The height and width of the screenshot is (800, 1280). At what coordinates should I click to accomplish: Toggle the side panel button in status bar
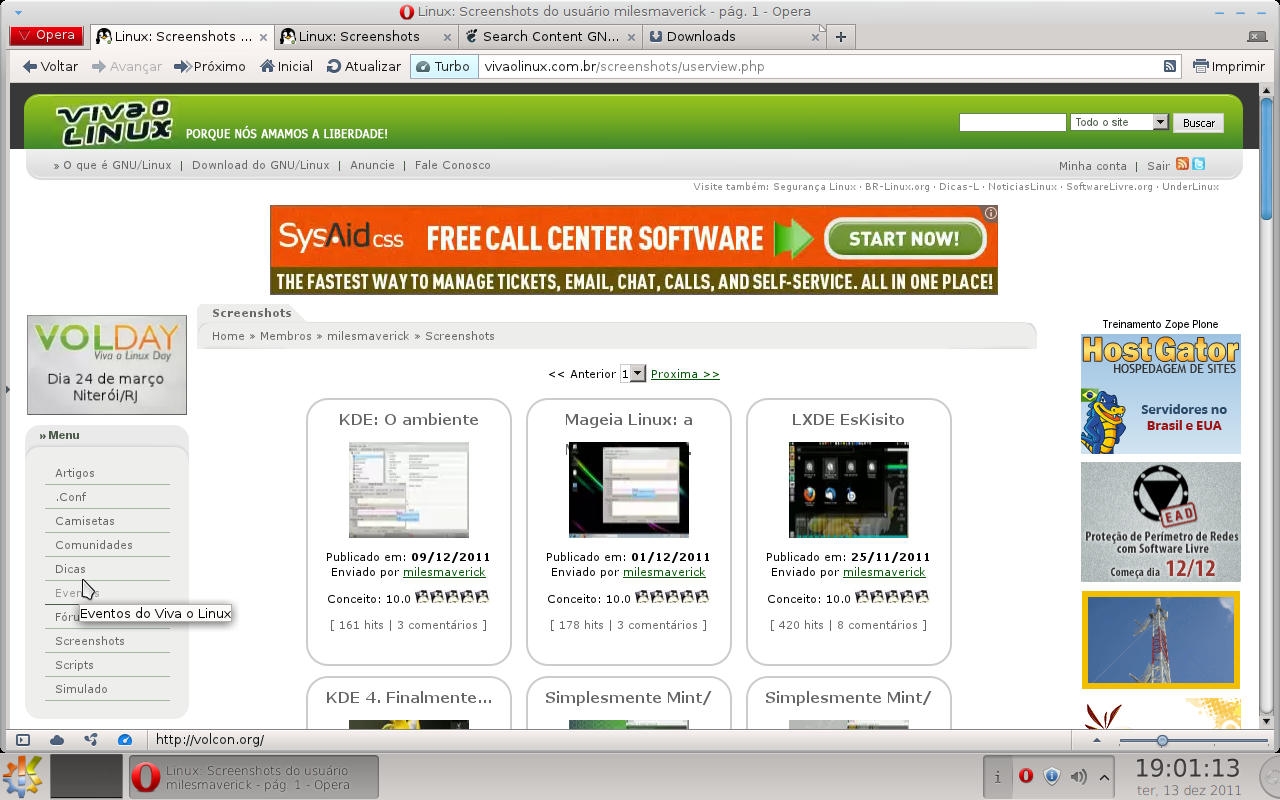(x=23, y=740)
